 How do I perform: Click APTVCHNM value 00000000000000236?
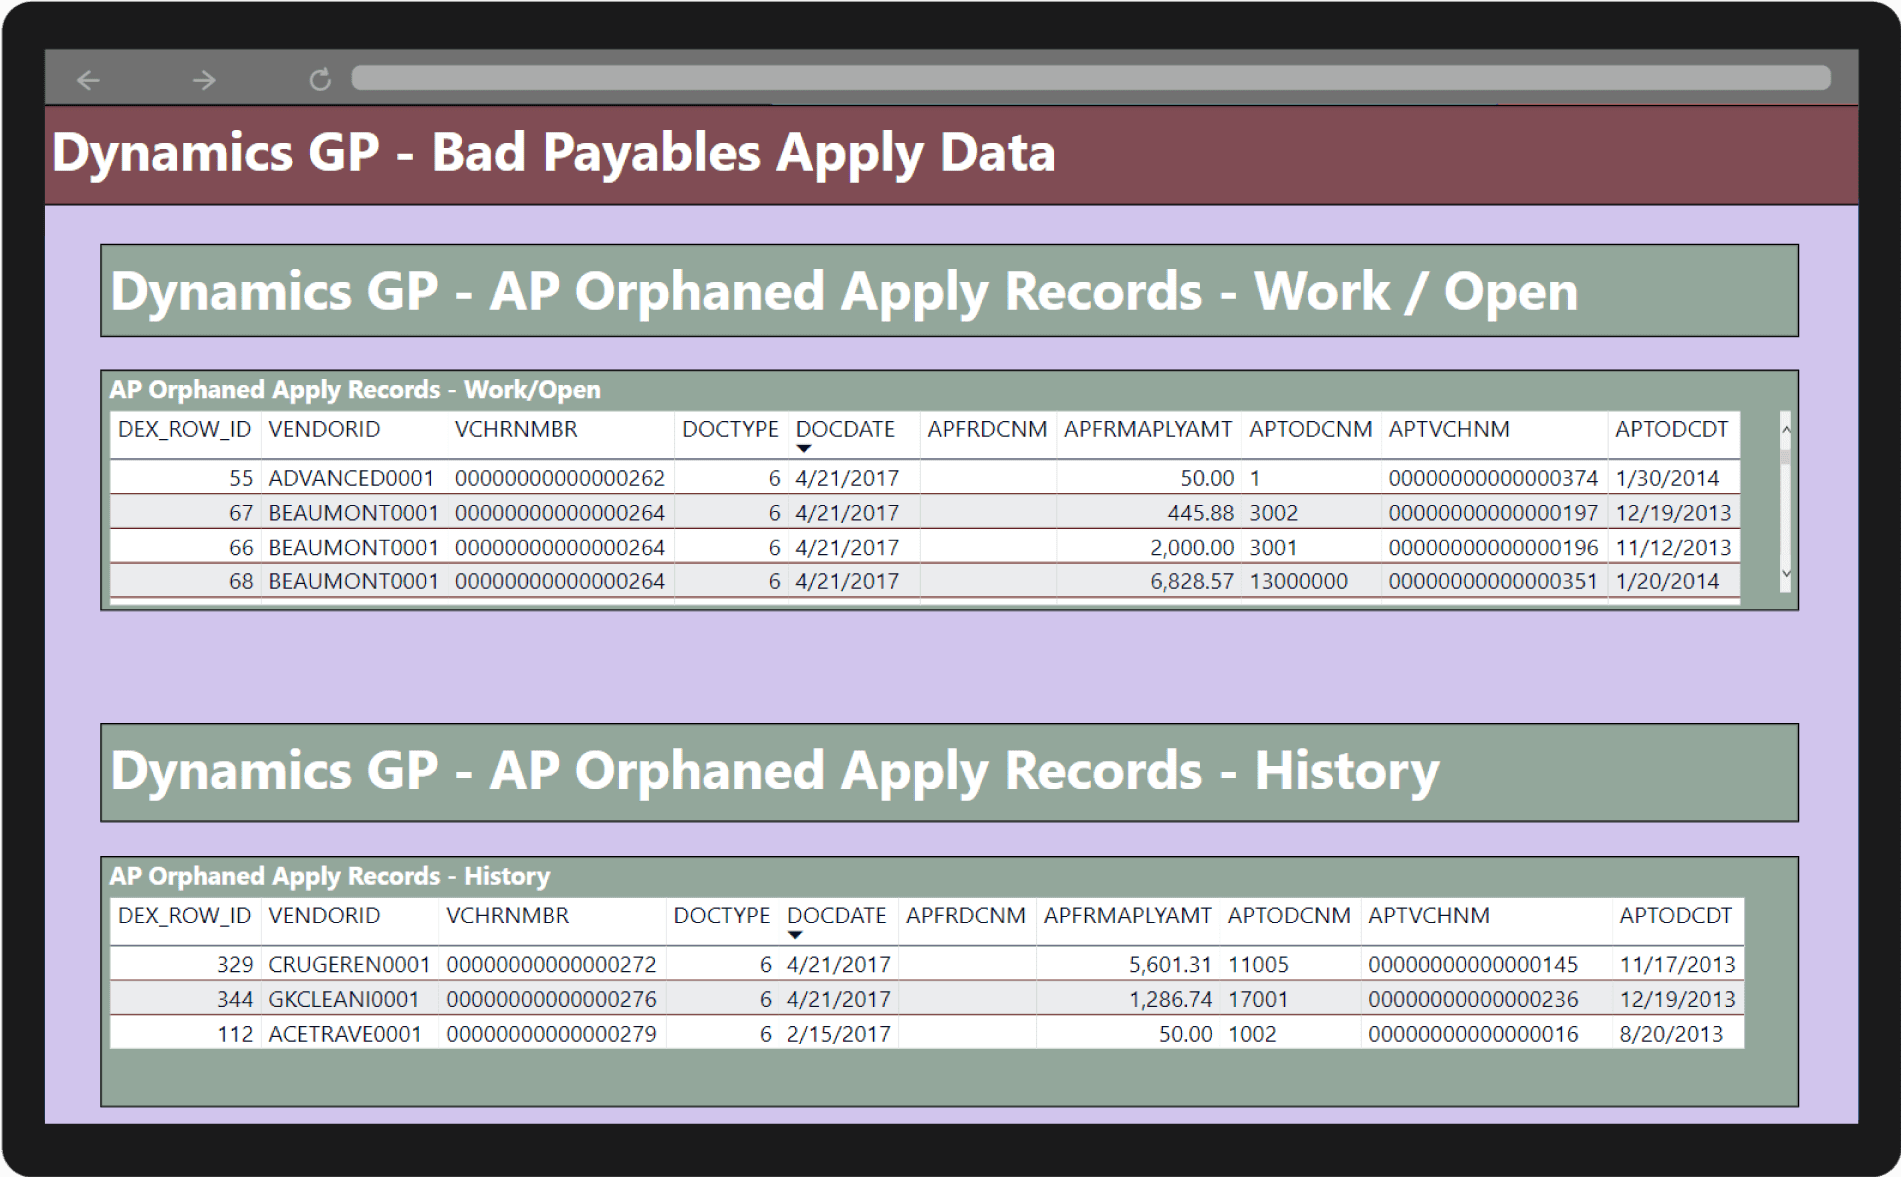(1473, 999)
